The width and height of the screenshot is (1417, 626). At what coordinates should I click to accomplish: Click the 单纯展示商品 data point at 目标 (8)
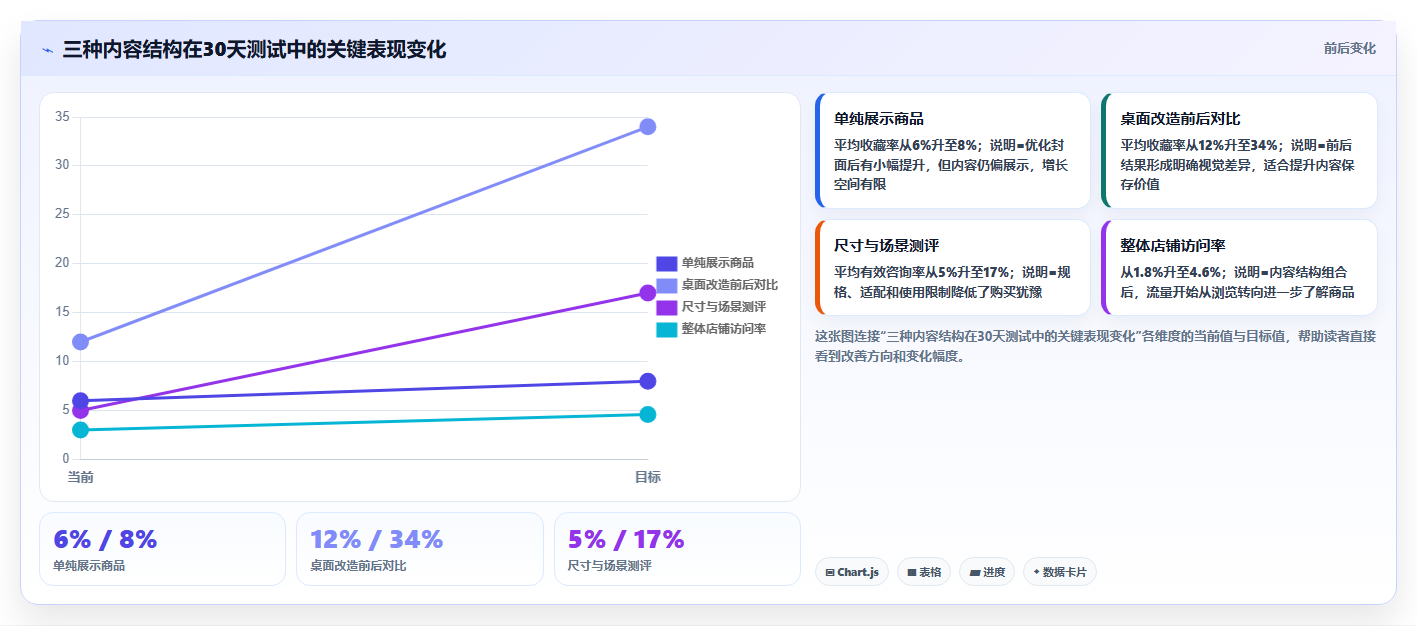647,381
